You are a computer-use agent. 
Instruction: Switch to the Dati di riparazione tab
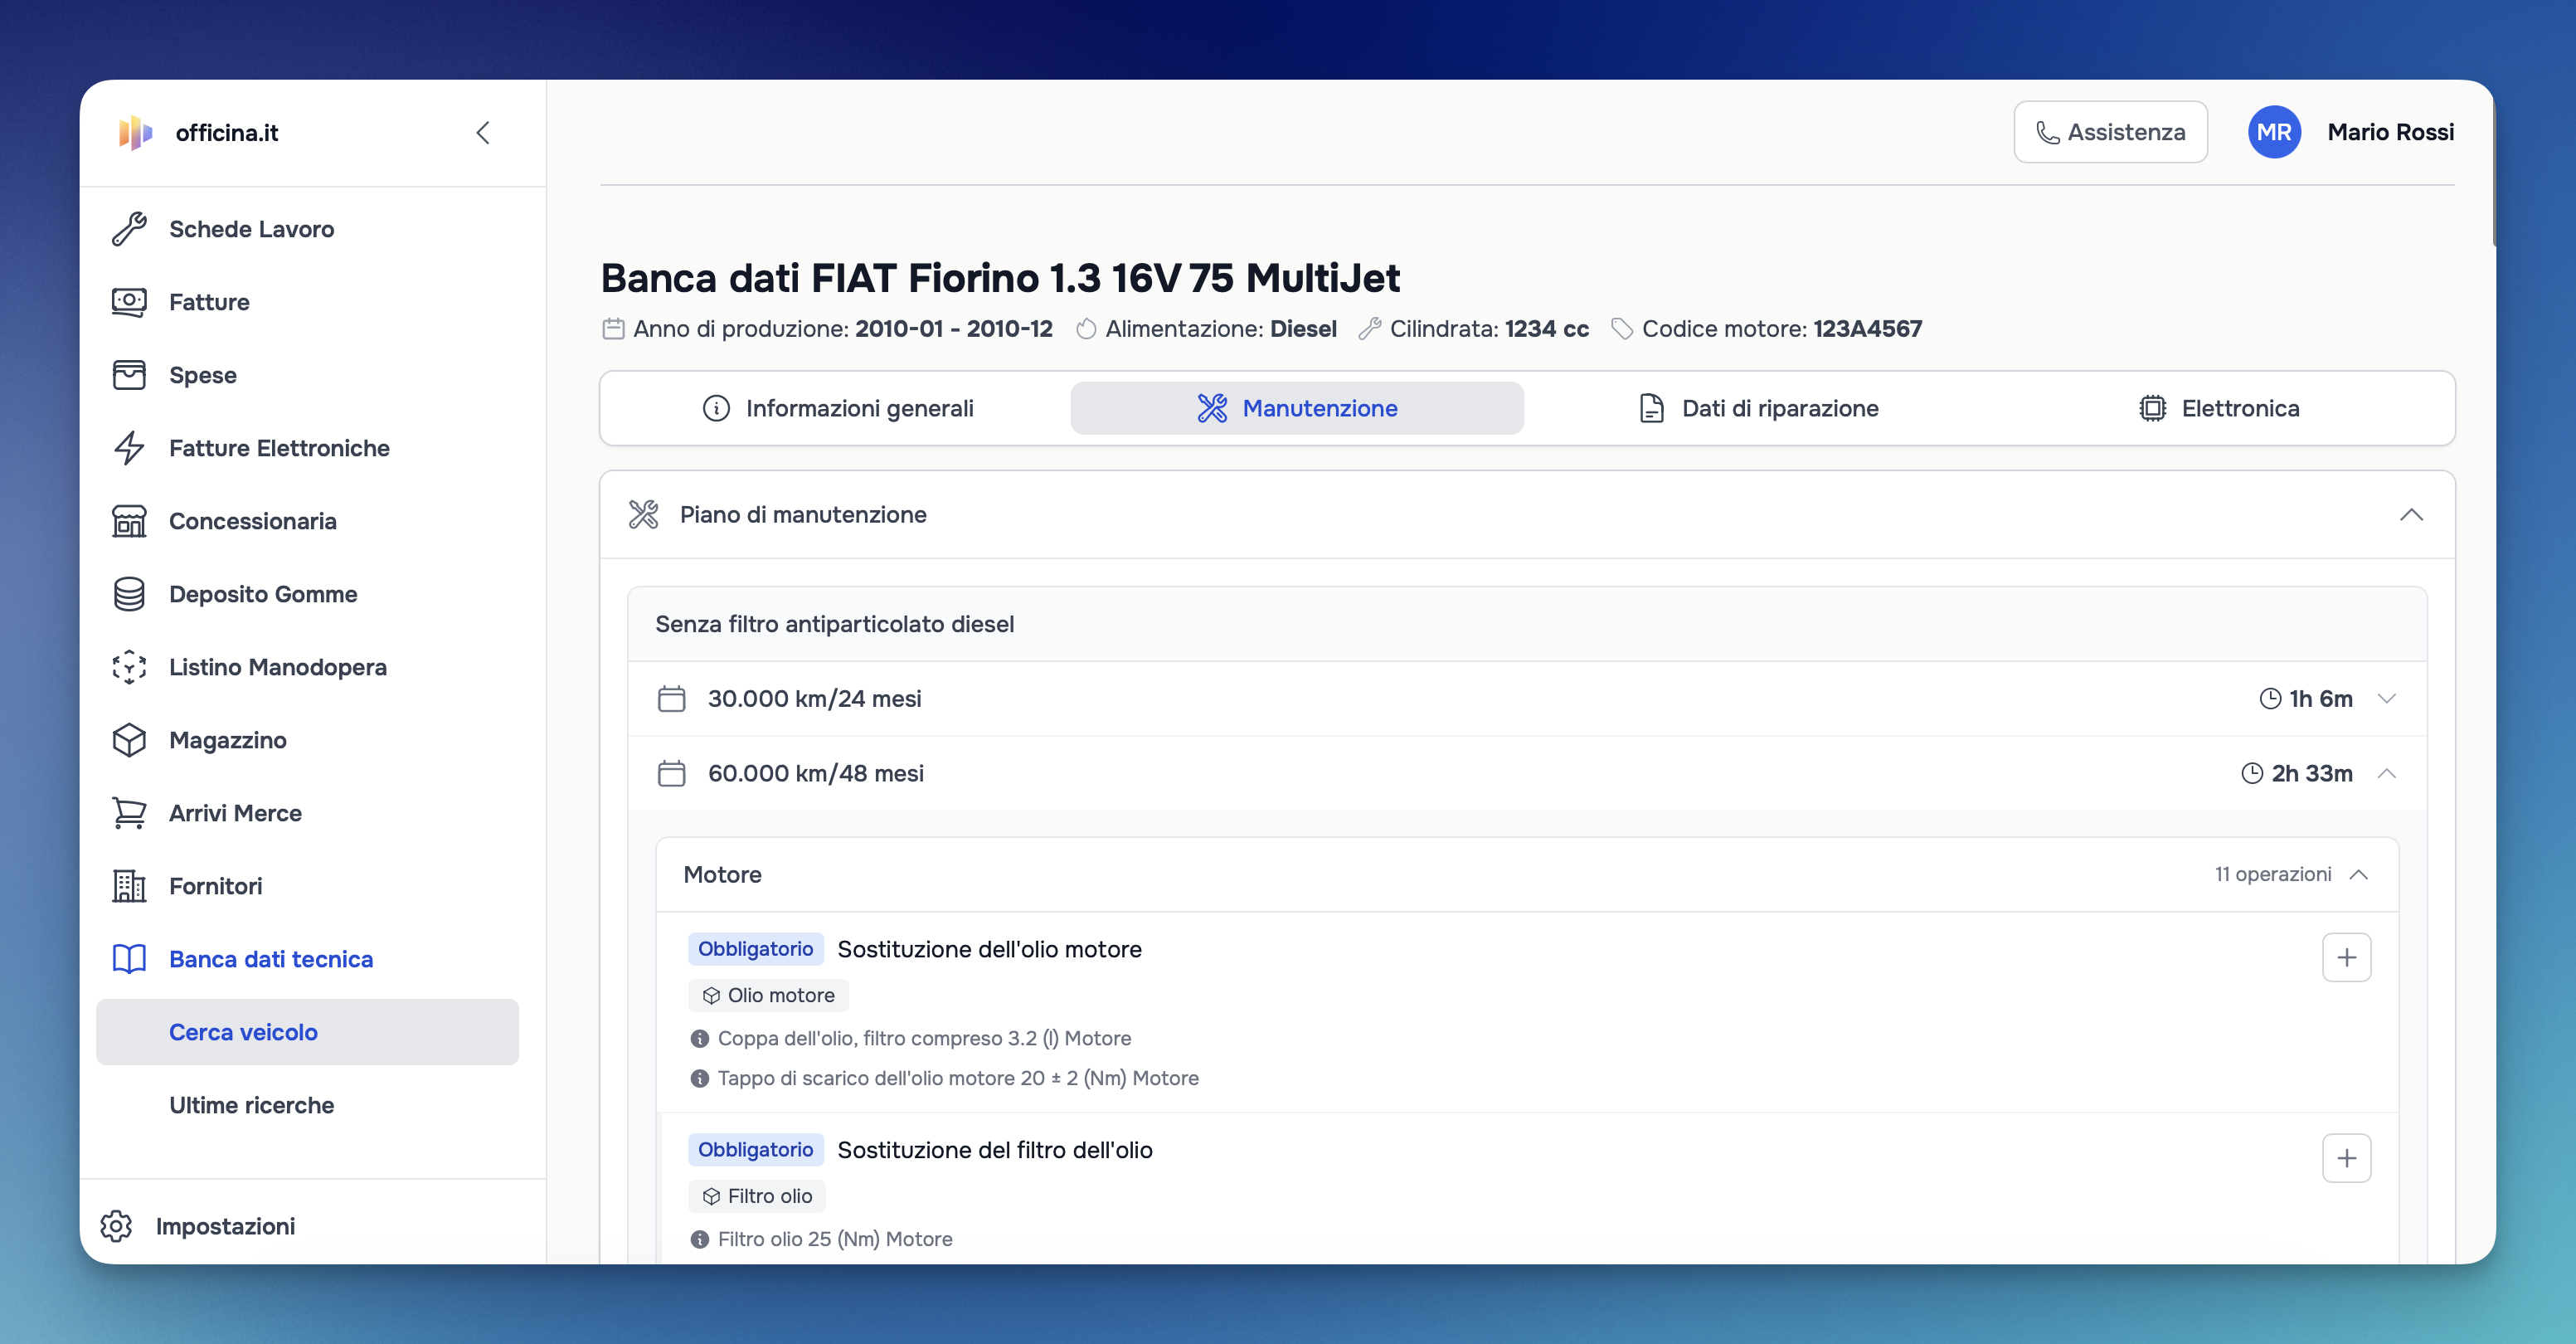pos(1759,408)
